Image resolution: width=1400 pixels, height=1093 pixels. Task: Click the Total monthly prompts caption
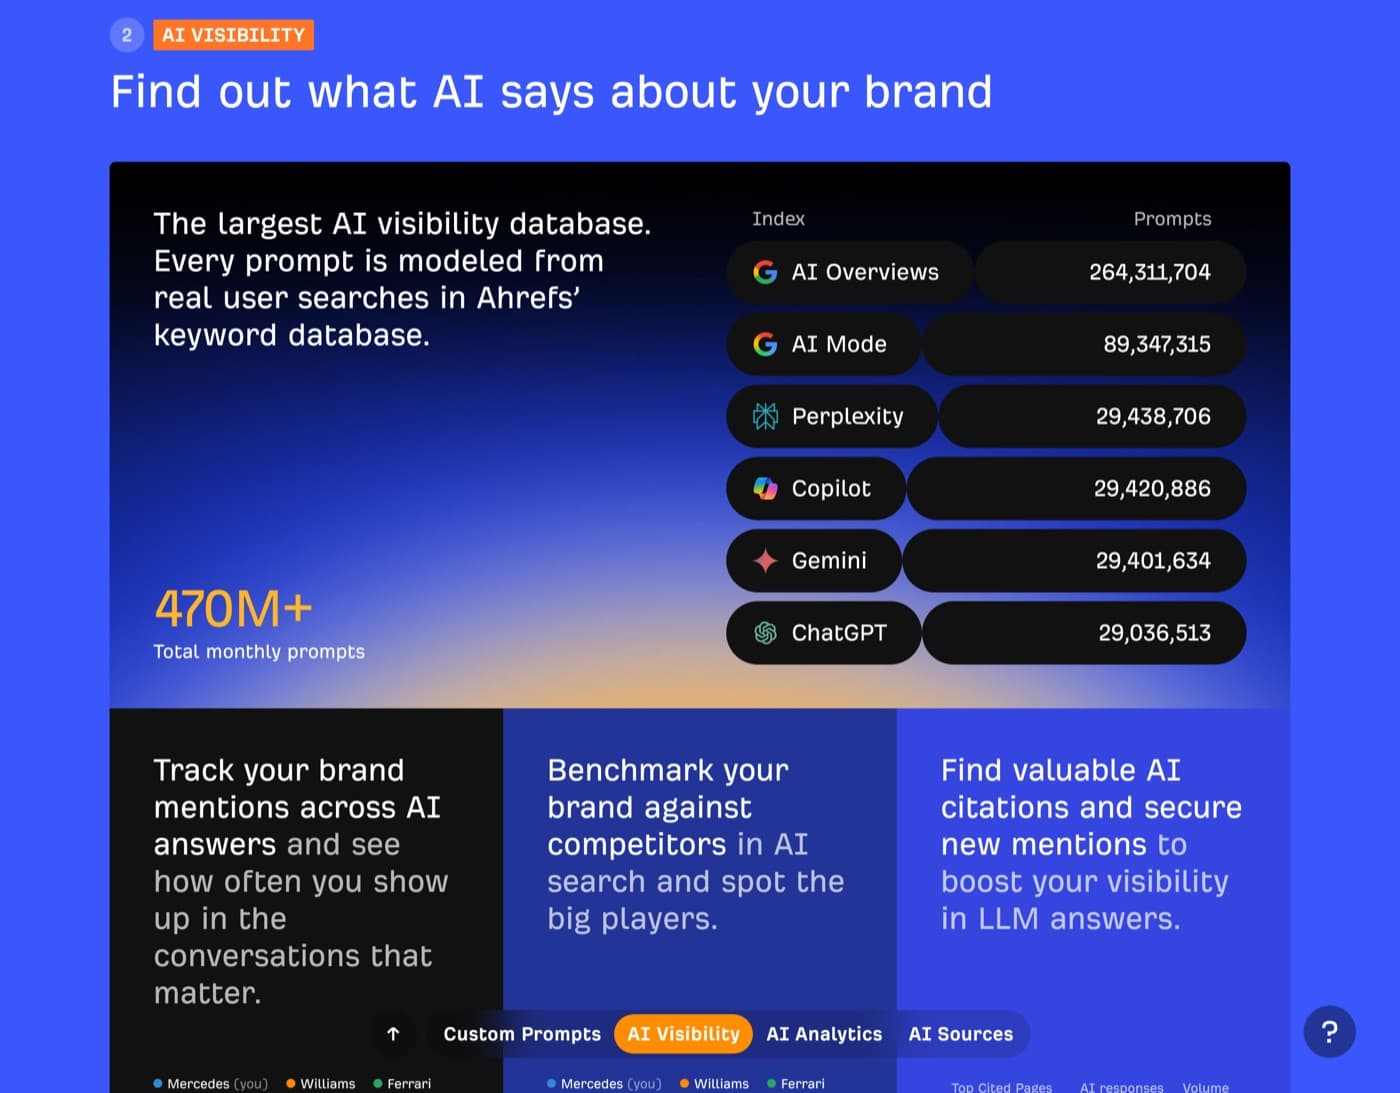coord(259,652)
